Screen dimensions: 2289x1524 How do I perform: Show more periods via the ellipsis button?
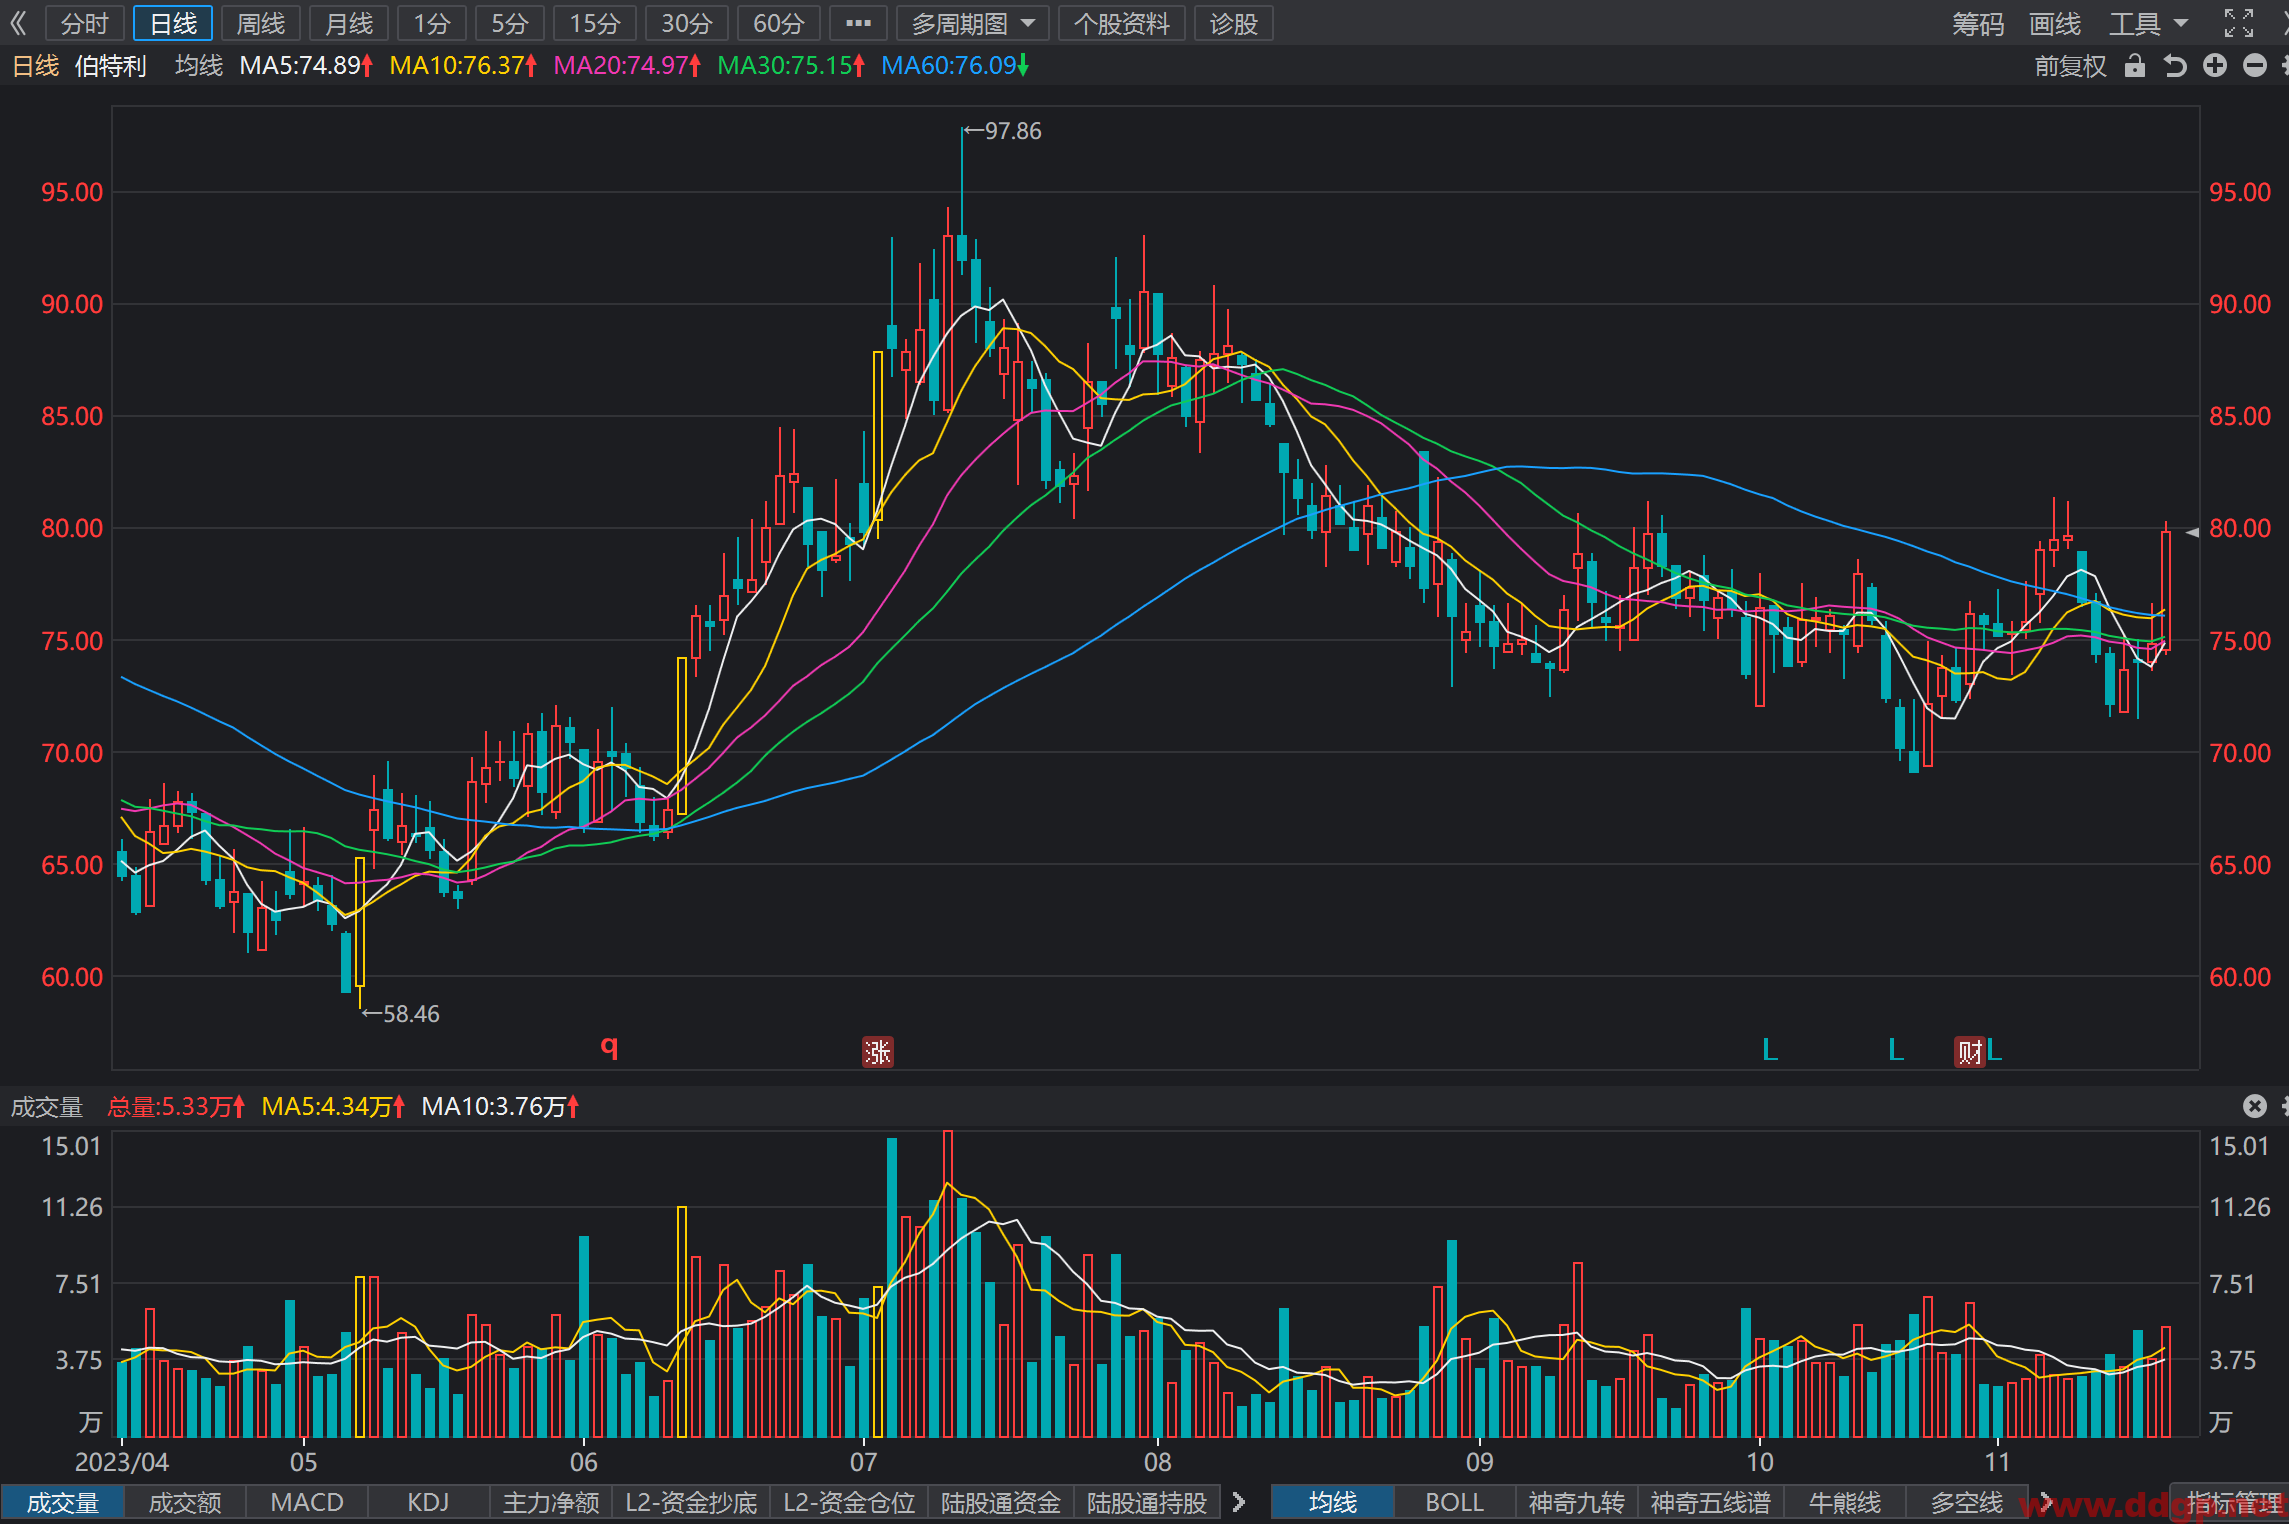(x=858, y=23)
